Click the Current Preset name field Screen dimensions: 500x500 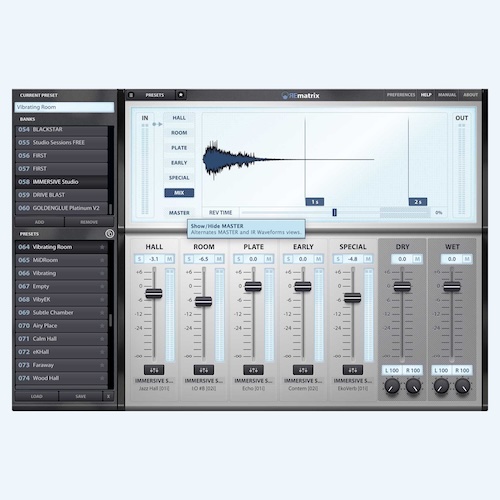(x=64, y=107)
